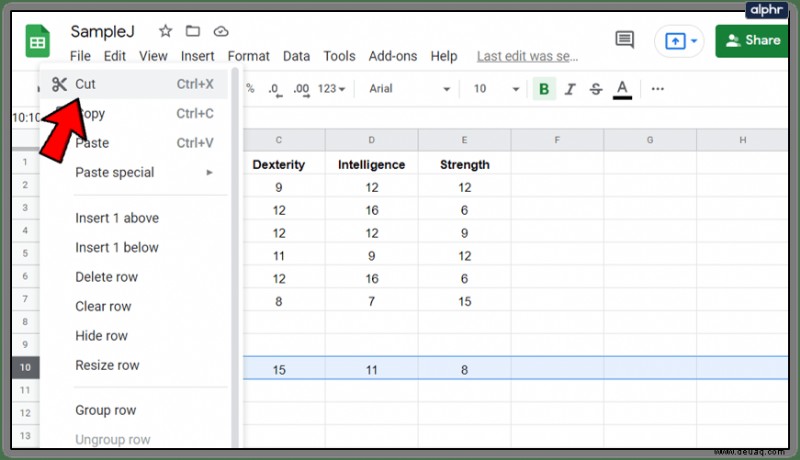Open the three-dot more toolbar options
The image size is (800, 460).
[x=658, y=89]
